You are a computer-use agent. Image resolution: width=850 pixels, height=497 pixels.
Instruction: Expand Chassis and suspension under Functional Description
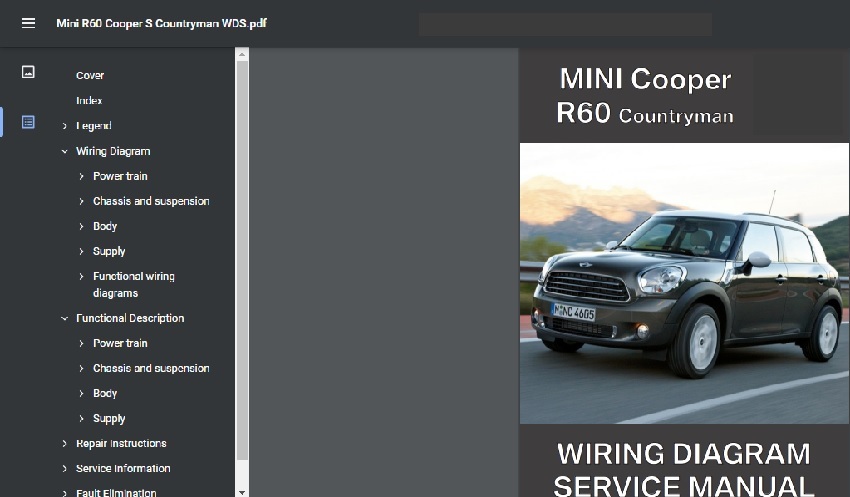[81, 369]
